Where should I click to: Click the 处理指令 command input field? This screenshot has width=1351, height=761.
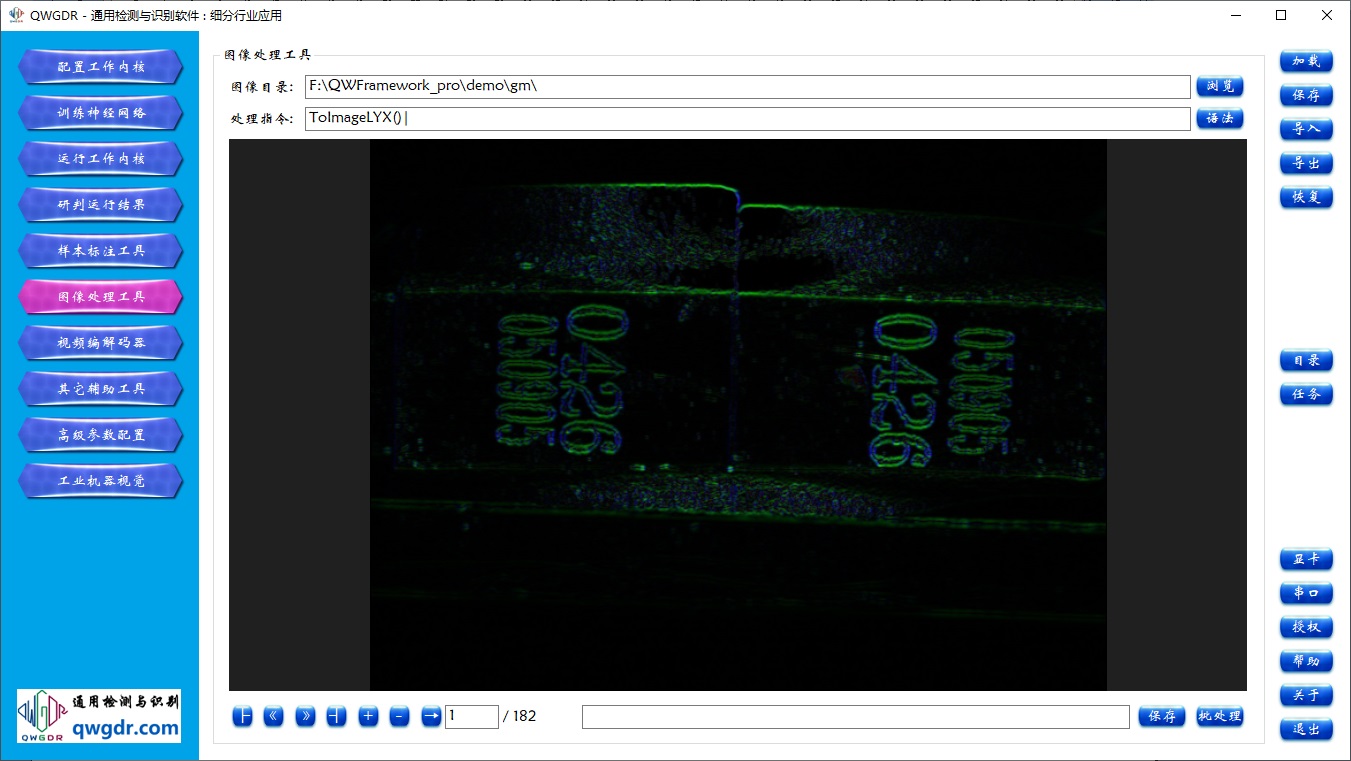[x=747, y=118]
